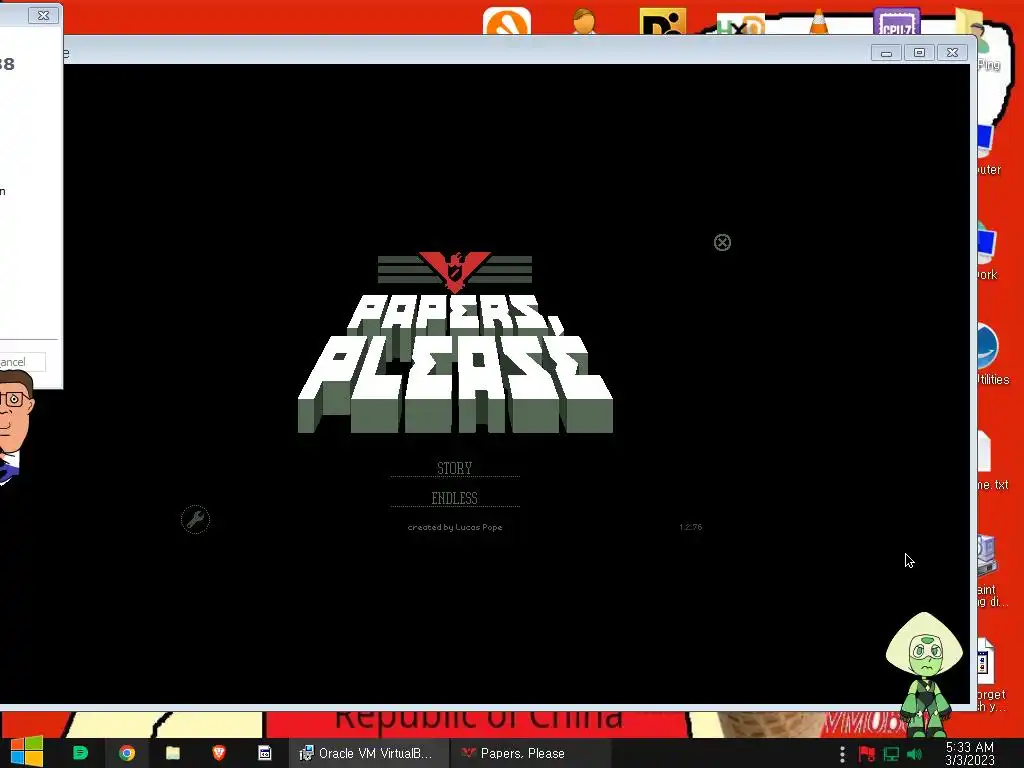
Task: Select ENDLESS mode
Action: click(x=455, y=498)
